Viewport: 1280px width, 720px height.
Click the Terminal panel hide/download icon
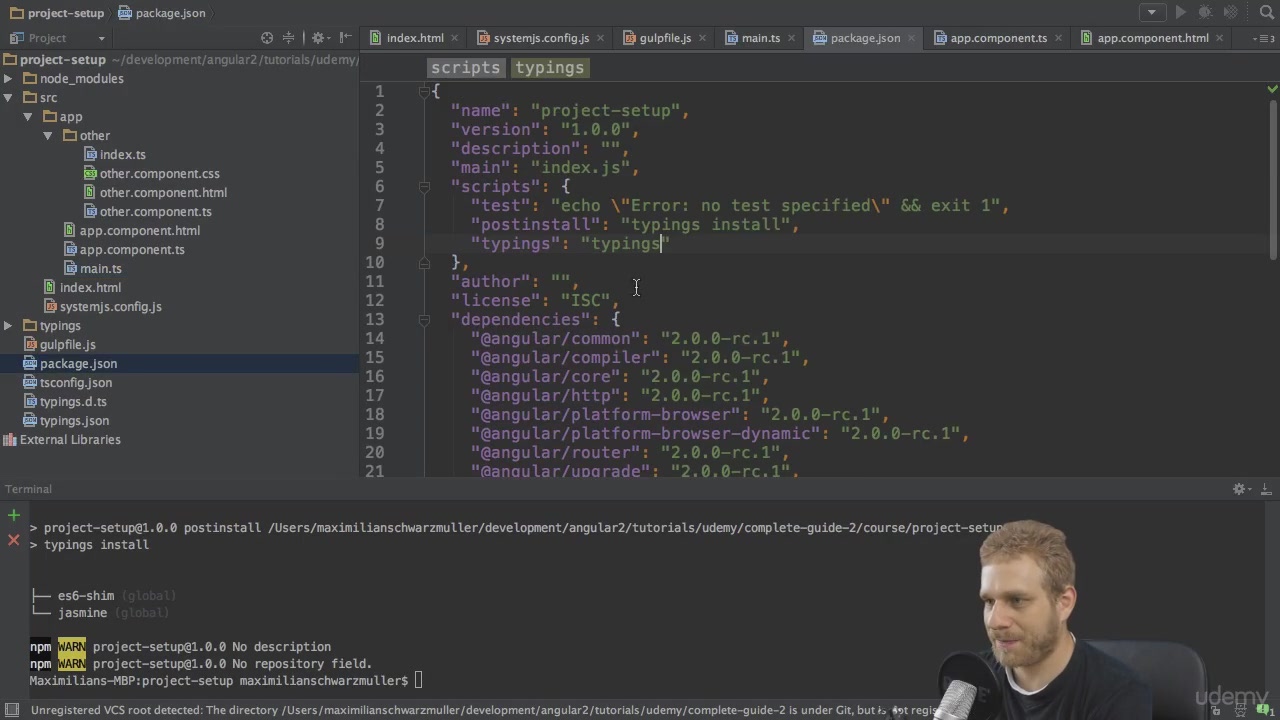coord(1265,489)
